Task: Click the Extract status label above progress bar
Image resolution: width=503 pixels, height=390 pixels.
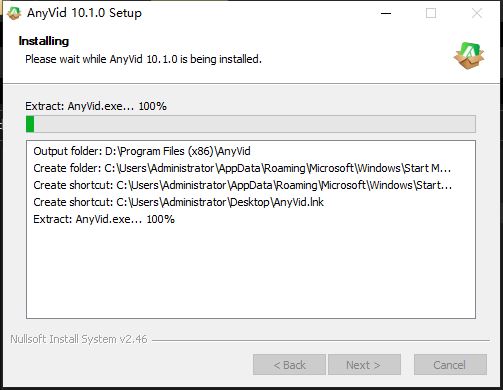Action: click(96, 106)
